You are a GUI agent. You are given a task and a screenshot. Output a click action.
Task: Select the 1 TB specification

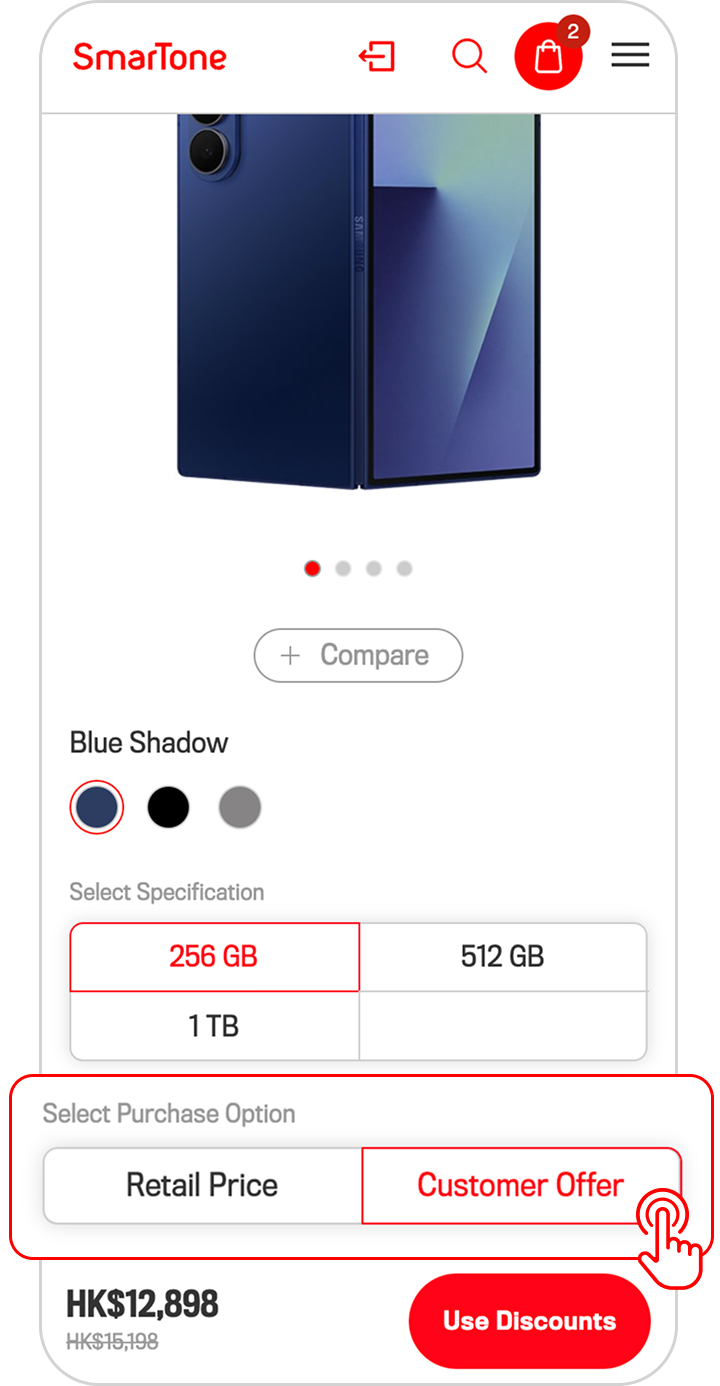214,1026
